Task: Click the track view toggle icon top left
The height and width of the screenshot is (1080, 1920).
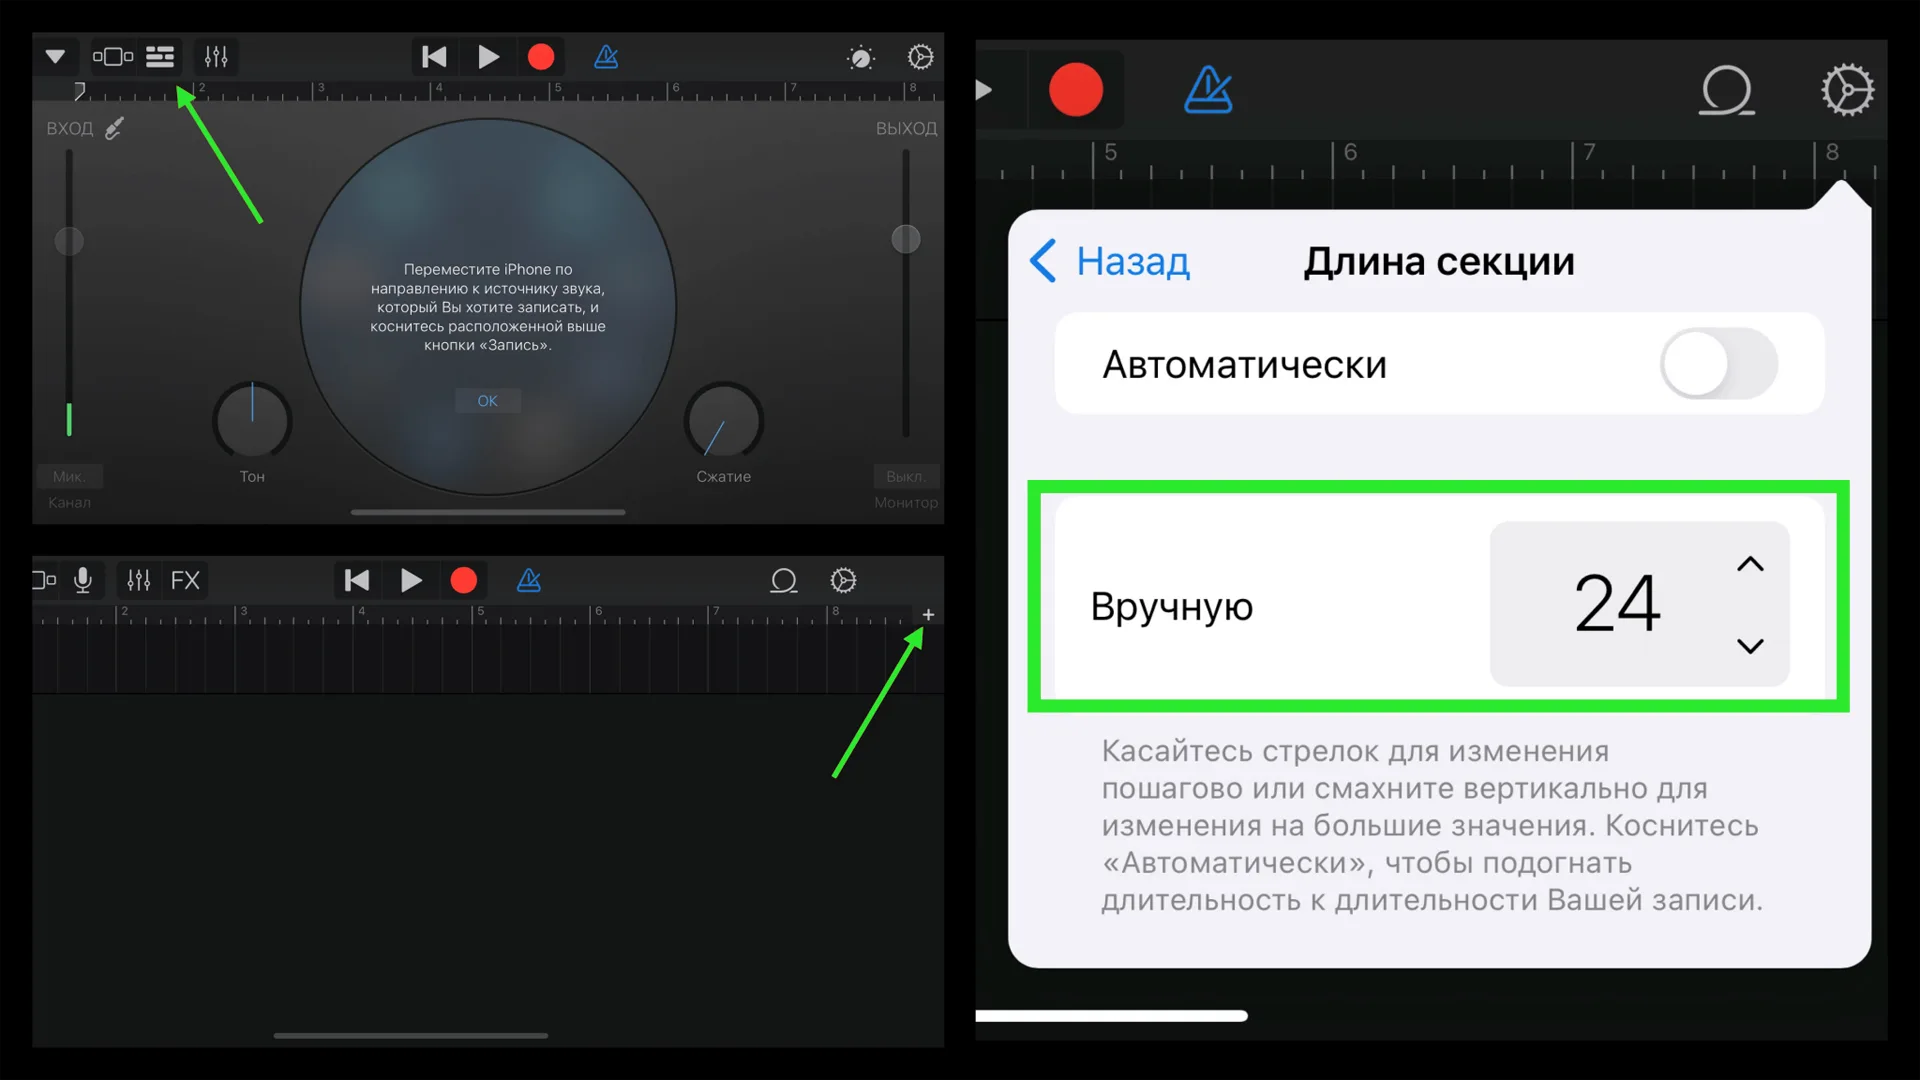Action: (160, 55)
